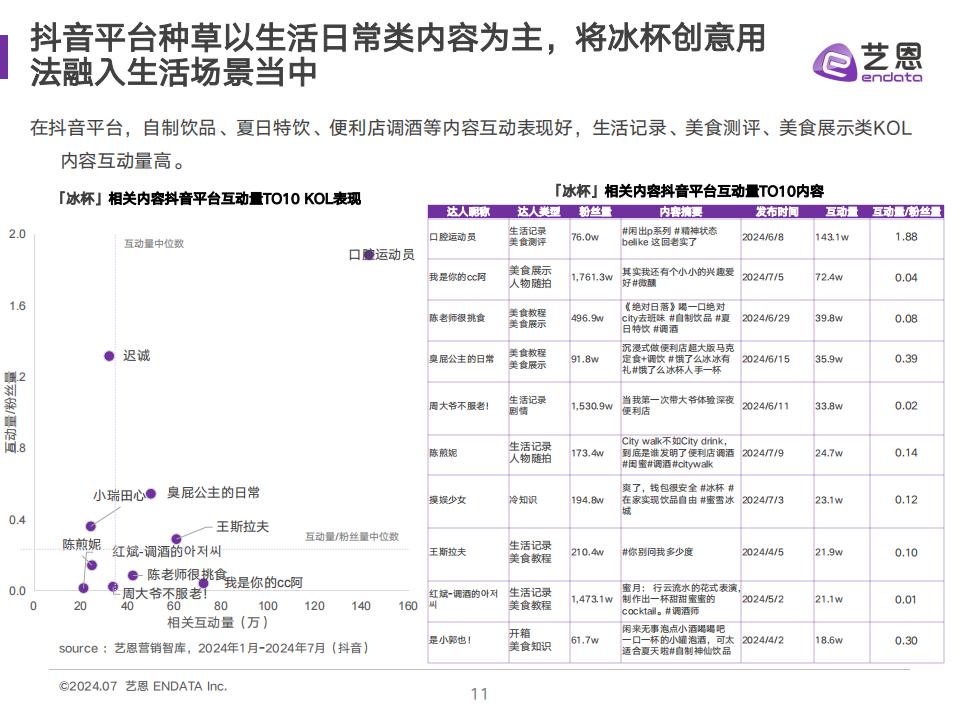Click the 互动量/粉丝量 table column header
The image size is (960, 720).
pos(907,212)
